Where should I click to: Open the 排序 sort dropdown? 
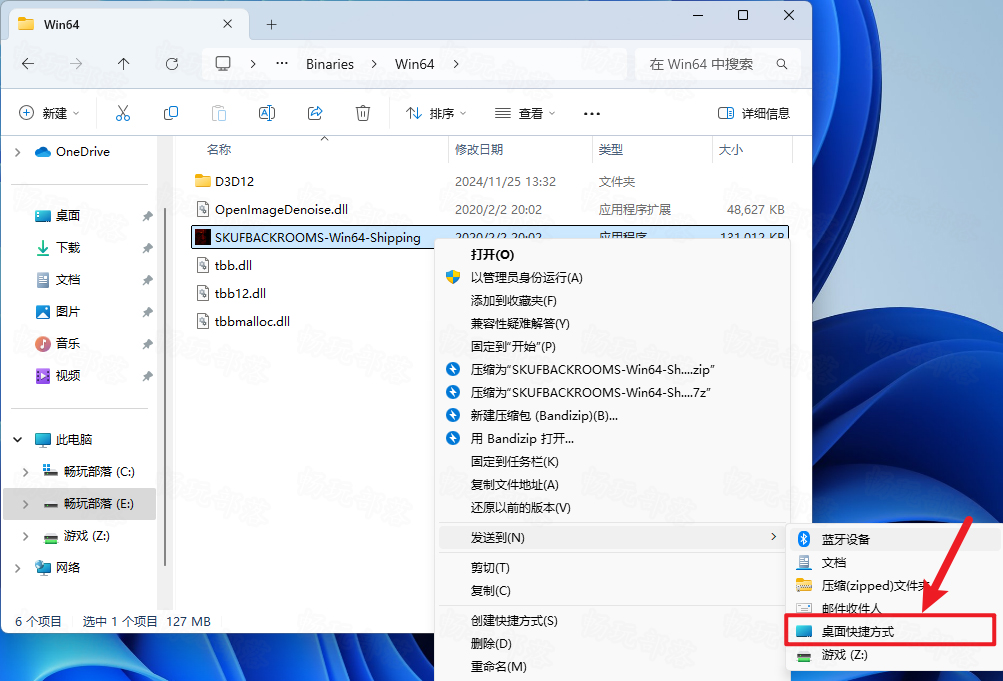(436, 113)
